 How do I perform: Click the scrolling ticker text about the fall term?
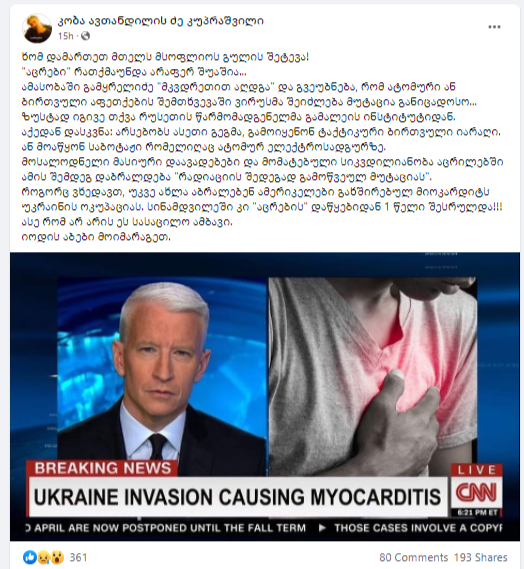click(x=166, y=528)
